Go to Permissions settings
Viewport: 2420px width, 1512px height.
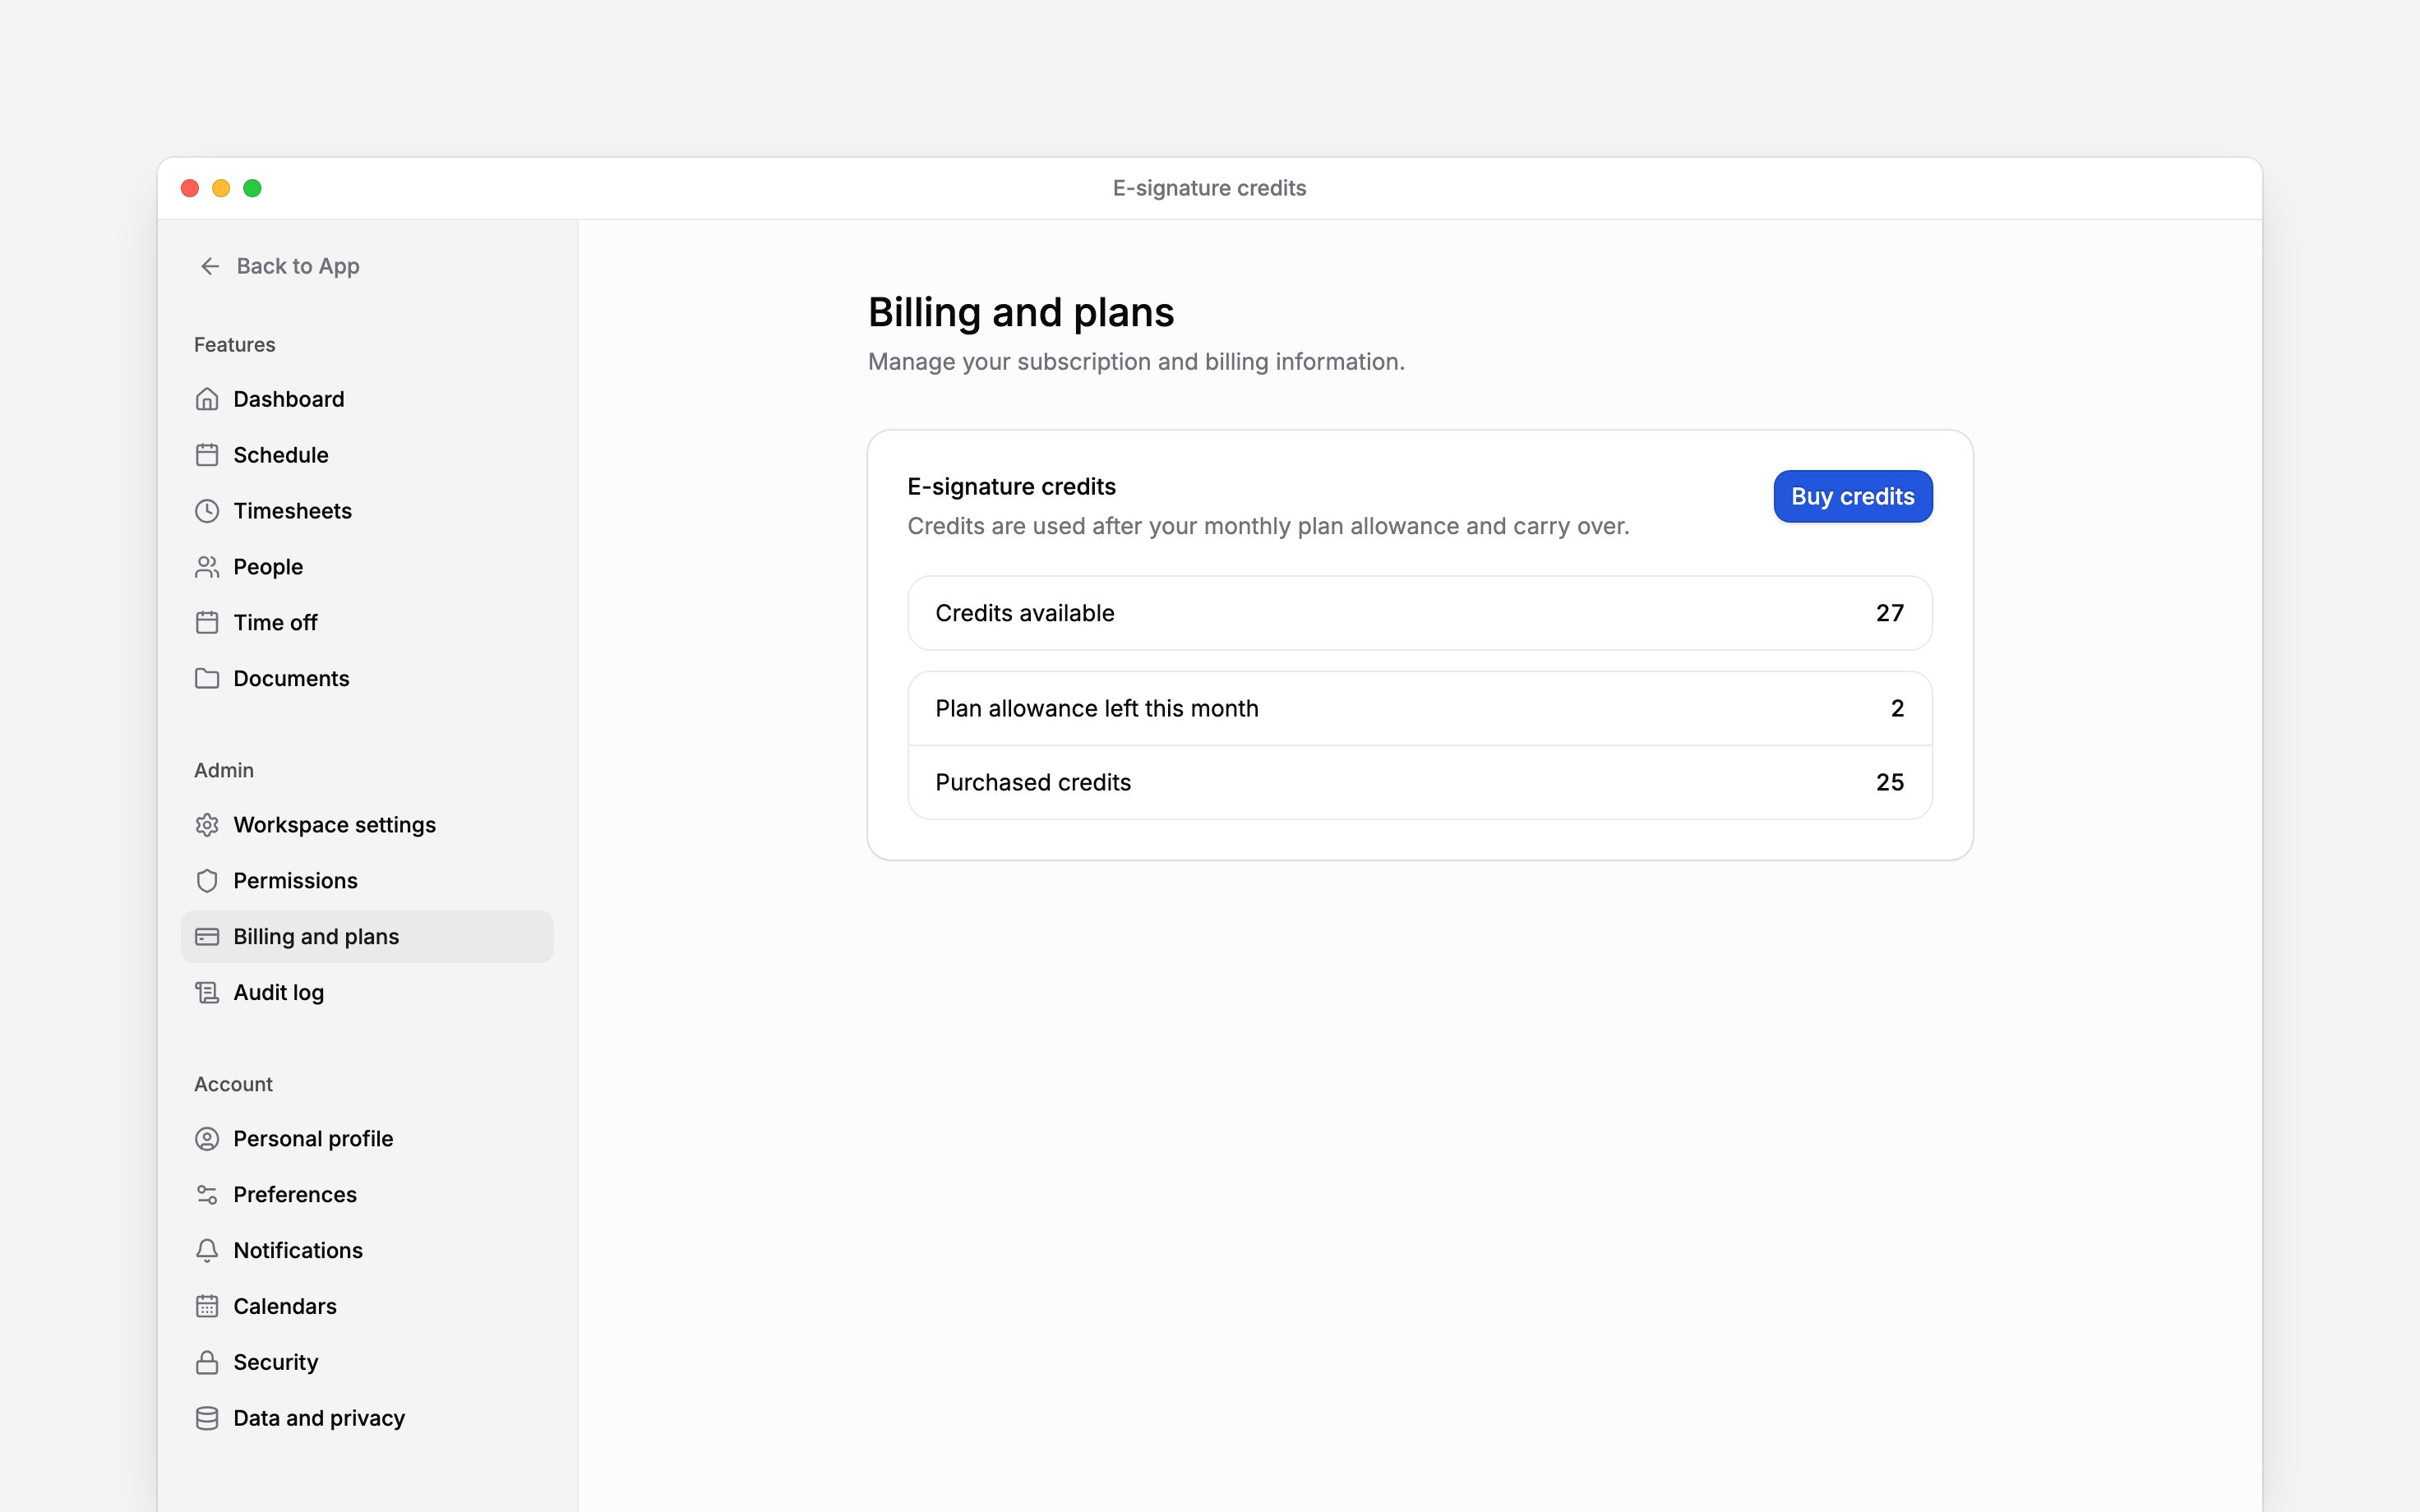(367, 881)
